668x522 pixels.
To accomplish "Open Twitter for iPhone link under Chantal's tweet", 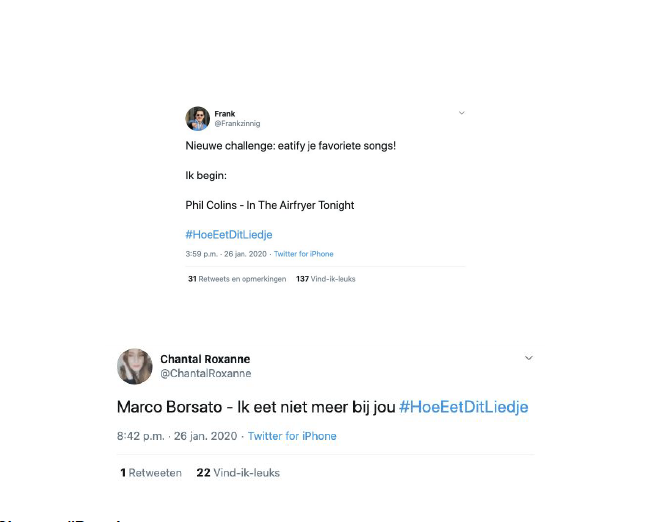I will (x=292, y=436).
